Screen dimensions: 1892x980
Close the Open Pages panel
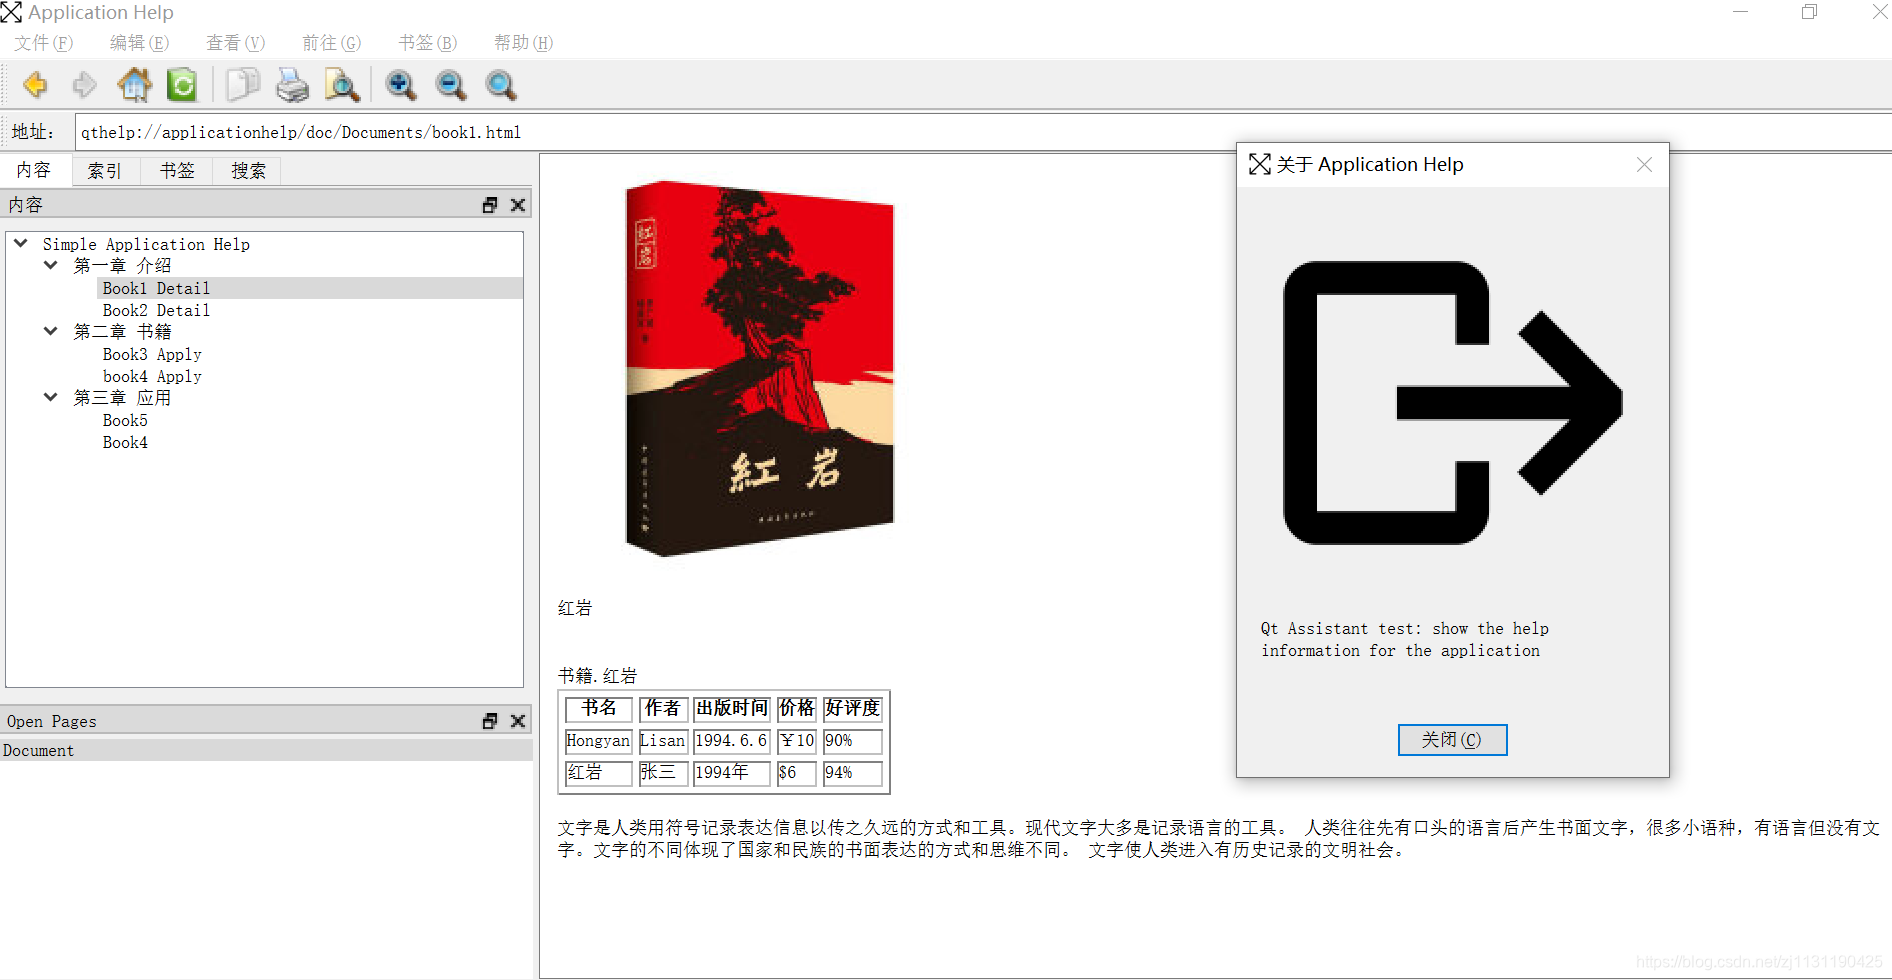pos(518,721)
